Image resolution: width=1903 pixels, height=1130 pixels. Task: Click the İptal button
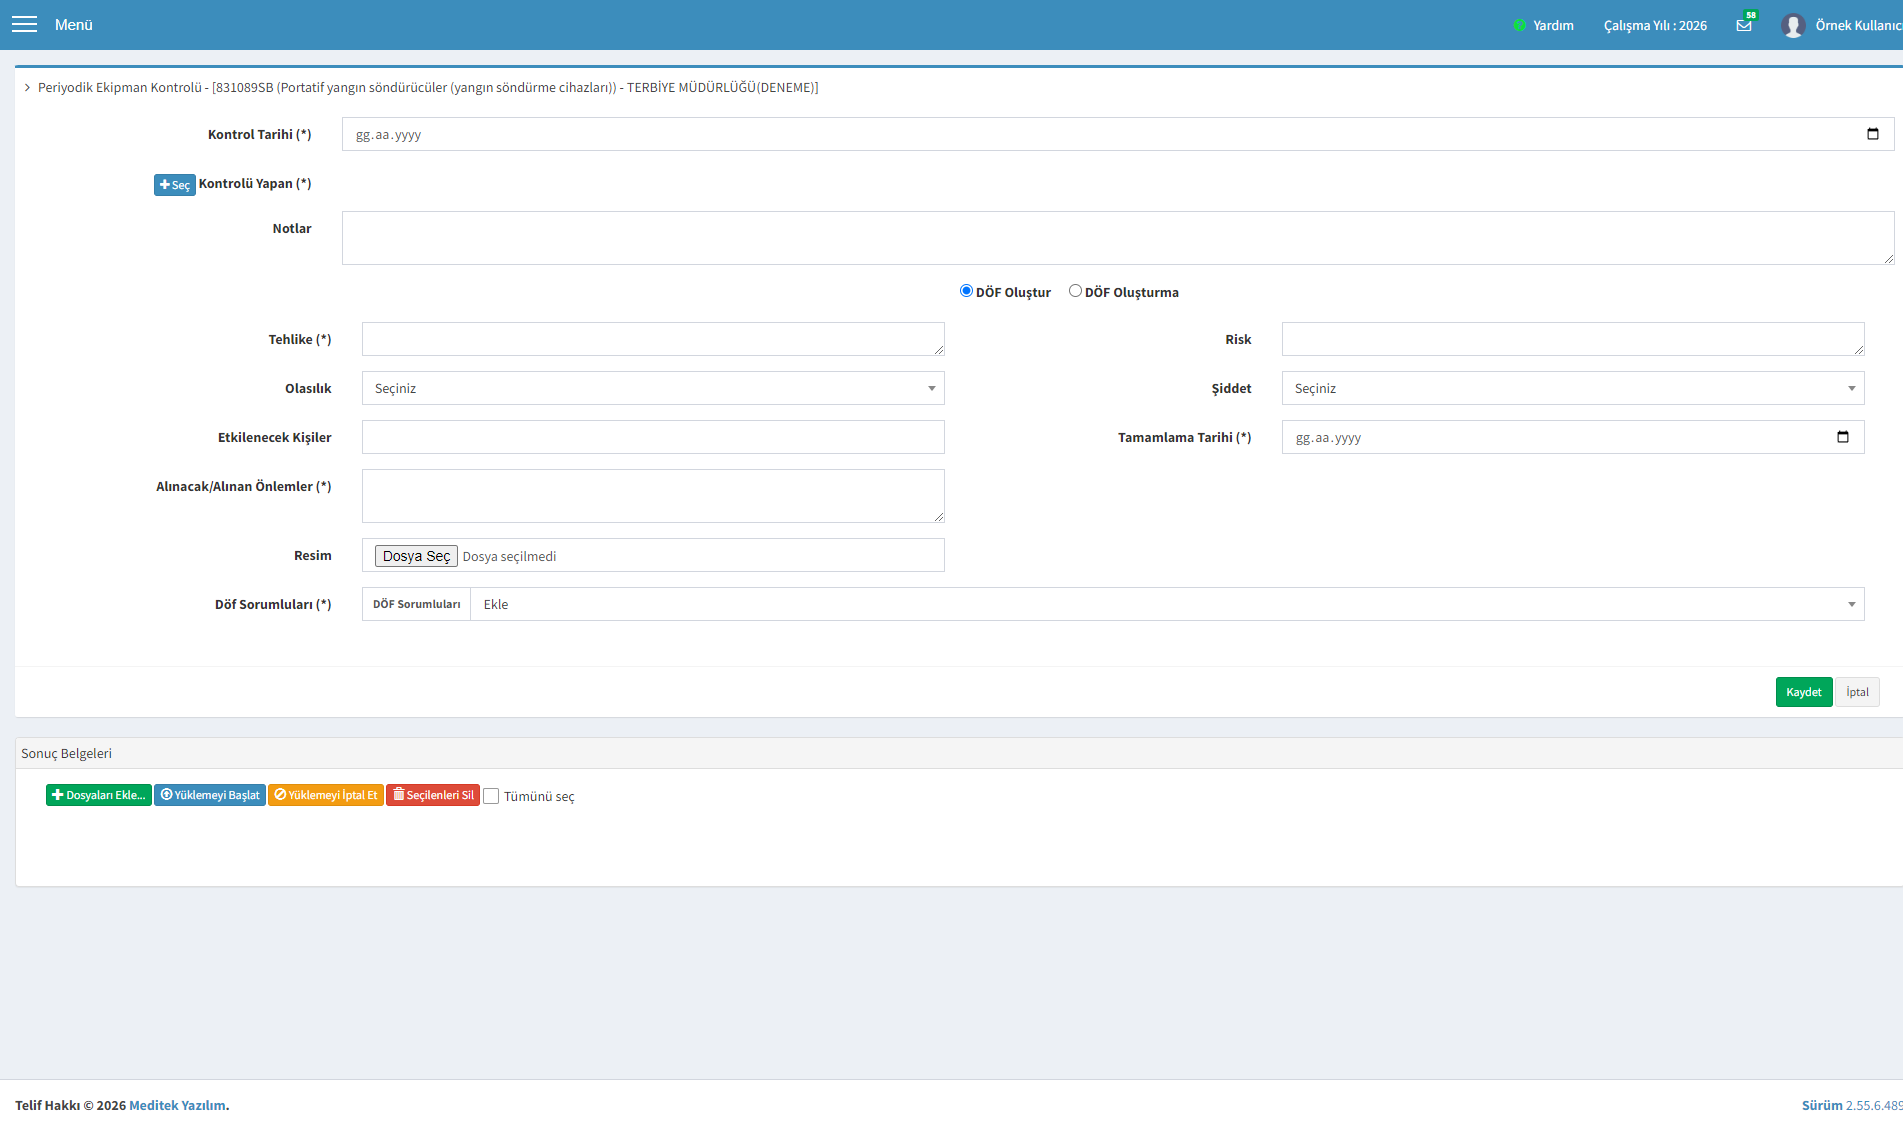[x=1857, y=692]
